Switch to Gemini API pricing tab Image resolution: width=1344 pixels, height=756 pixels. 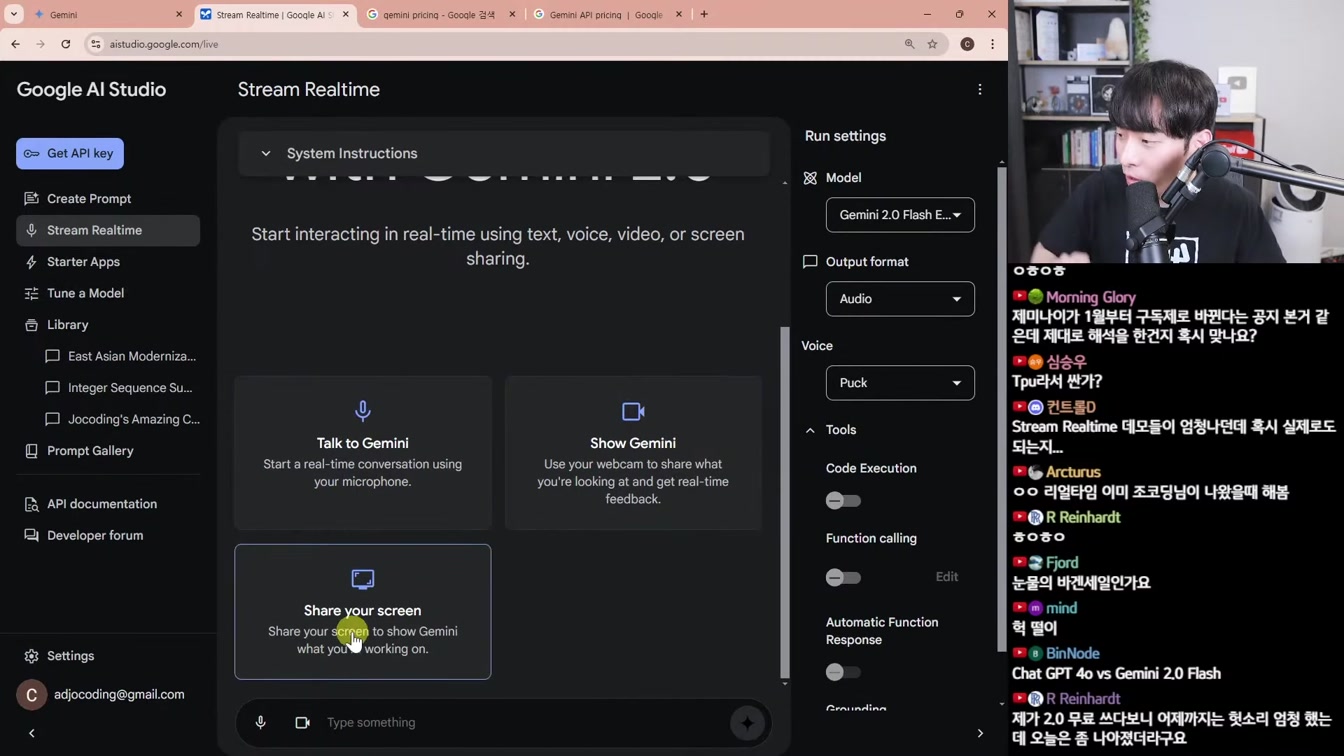click(x=607, y=15)
